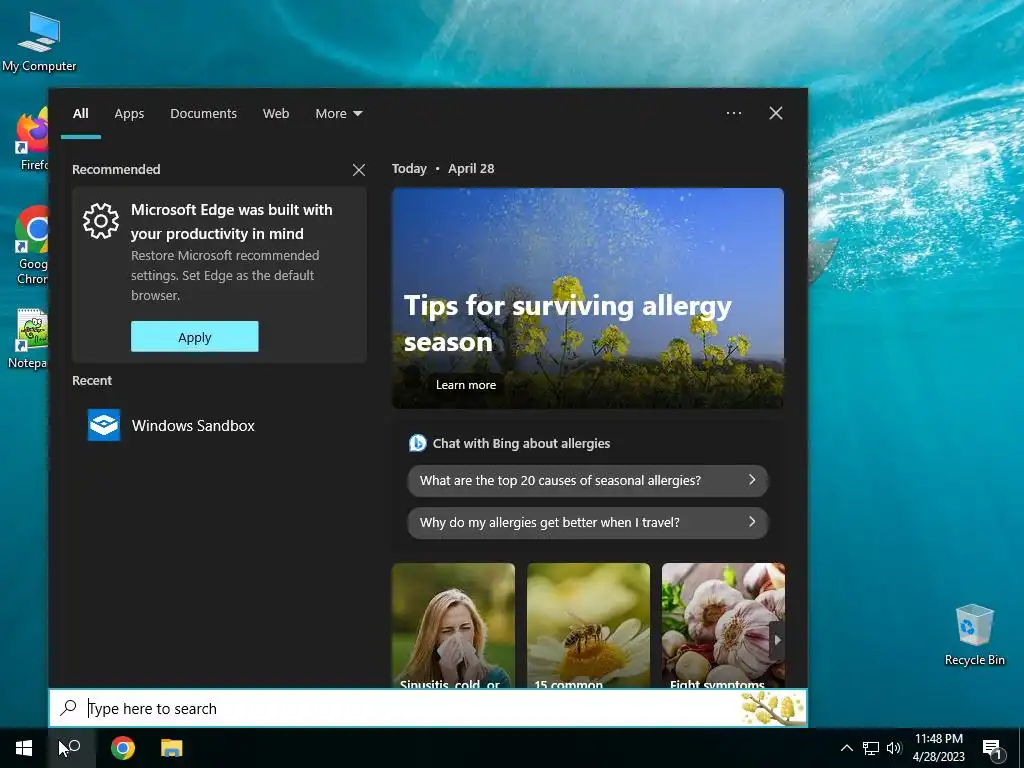Open the notification action center
The height and width of the screenshot is (768, 1024).
coord(992,748)
